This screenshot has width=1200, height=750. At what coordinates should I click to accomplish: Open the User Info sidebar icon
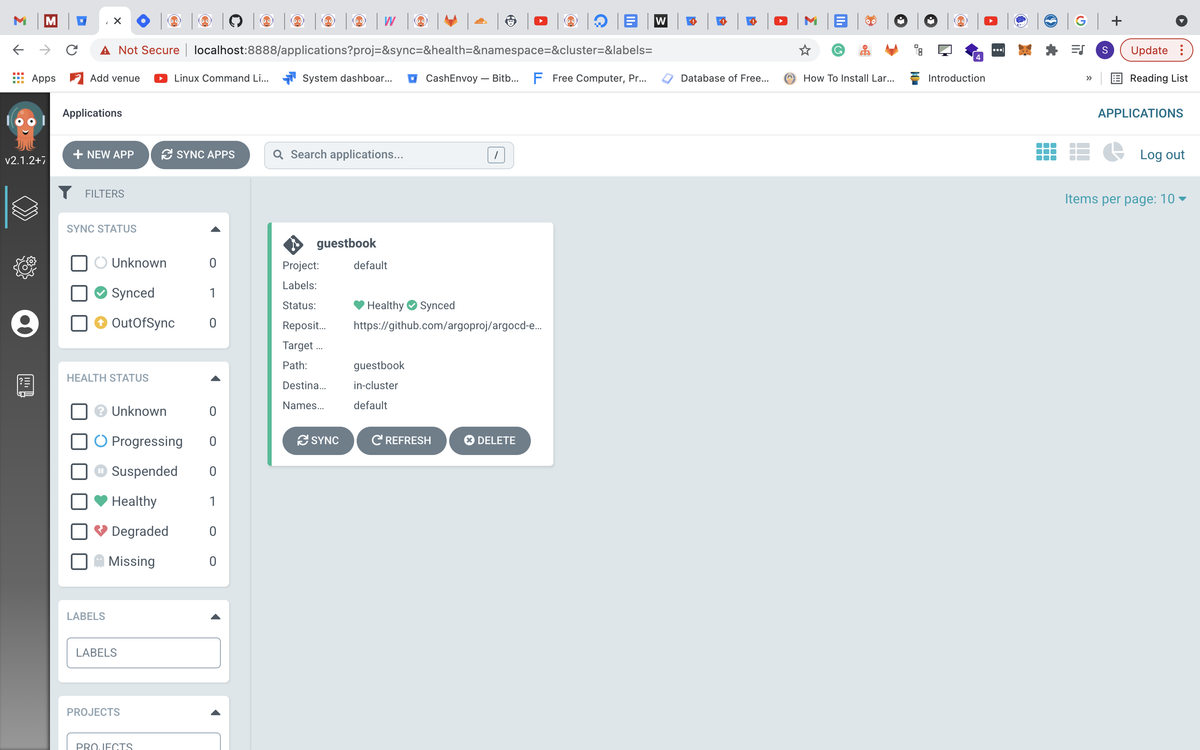(x=24, y=323)
